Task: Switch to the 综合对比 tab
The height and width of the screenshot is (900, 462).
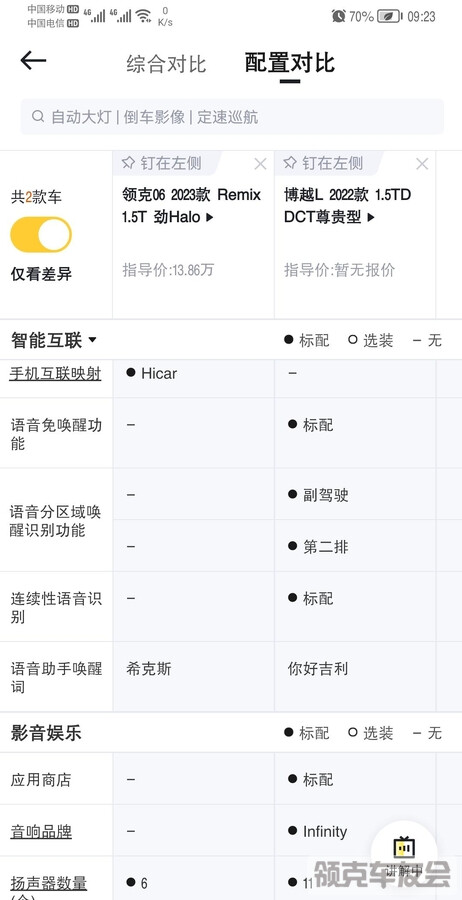Action: click(x=166, y=63)
